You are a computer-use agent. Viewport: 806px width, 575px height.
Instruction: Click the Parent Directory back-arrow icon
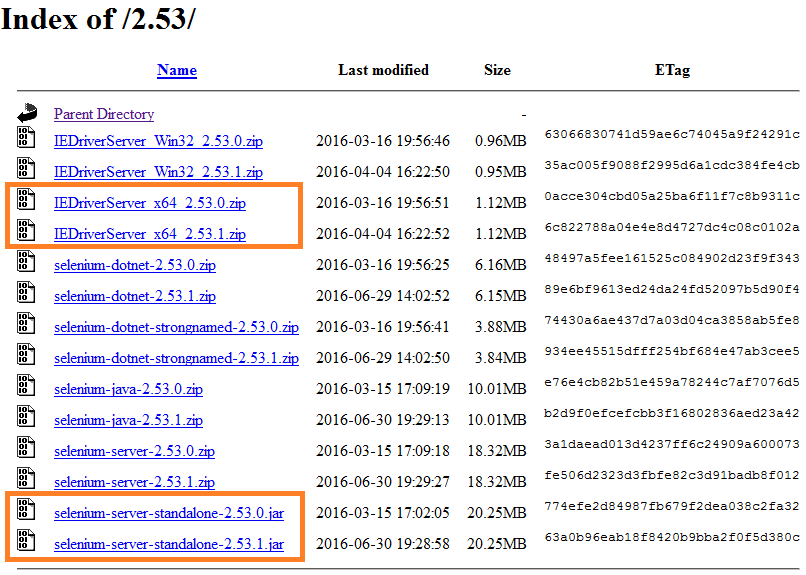click(x=27, y=113)
